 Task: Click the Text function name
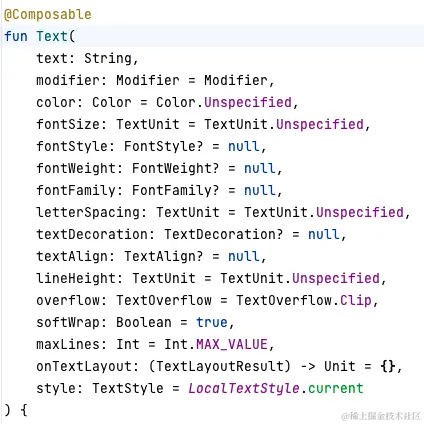click(x=52, y=36)
